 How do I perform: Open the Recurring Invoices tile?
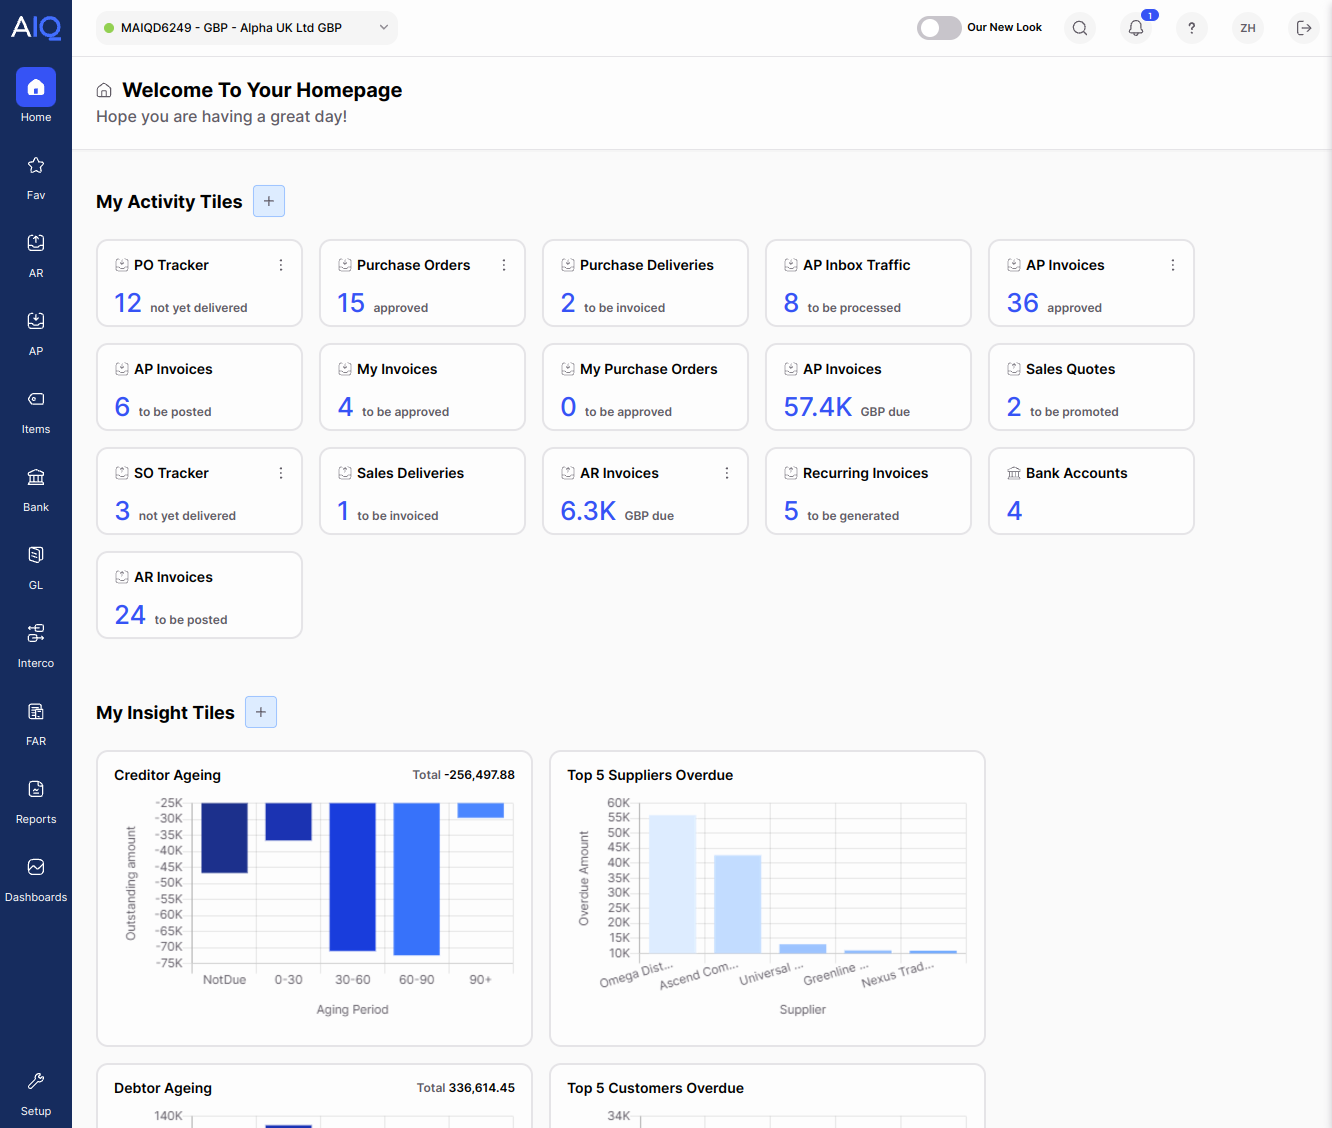pyautogui.click(x=868, y=491)
